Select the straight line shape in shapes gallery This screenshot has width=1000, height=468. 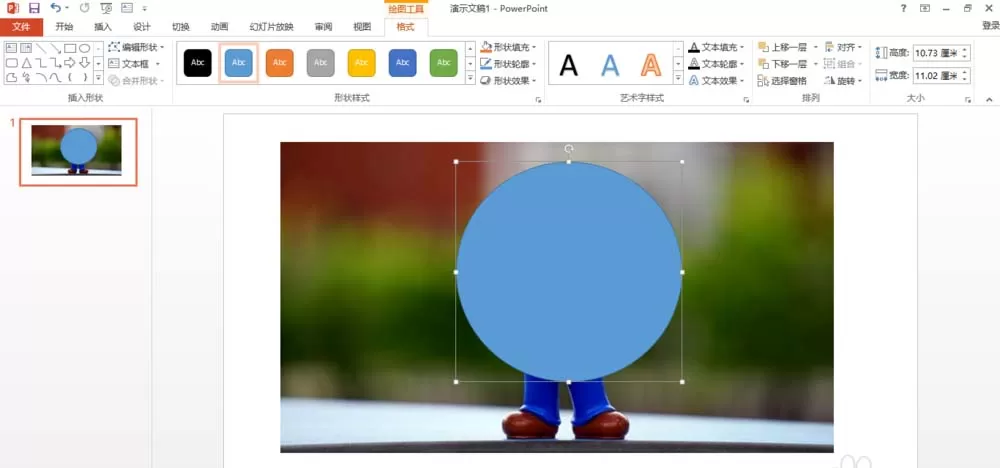pyautogui.click(x=41, y=48)
